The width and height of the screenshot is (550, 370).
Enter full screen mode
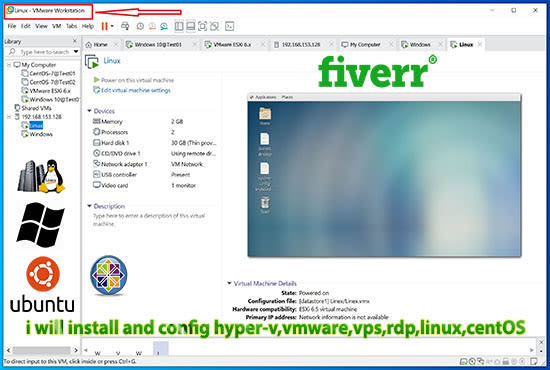[x=203, y=26]
